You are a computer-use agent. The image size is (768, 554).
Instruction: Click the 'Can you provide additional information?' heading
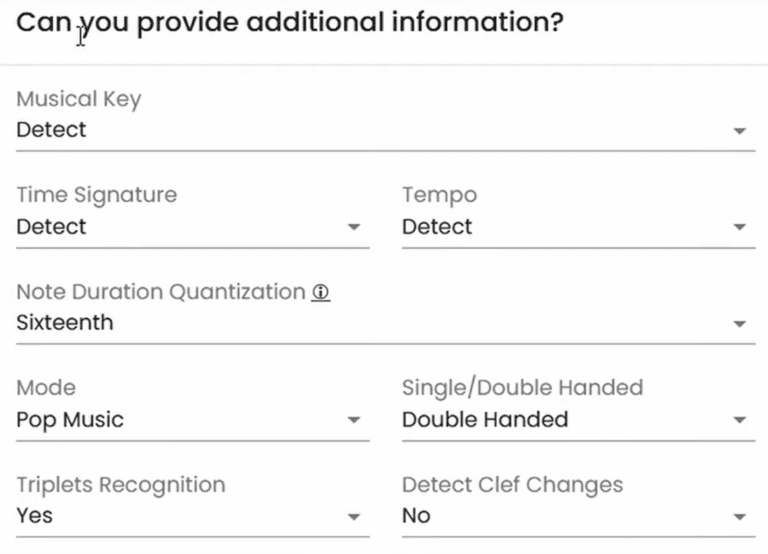[x=290, y=23]
